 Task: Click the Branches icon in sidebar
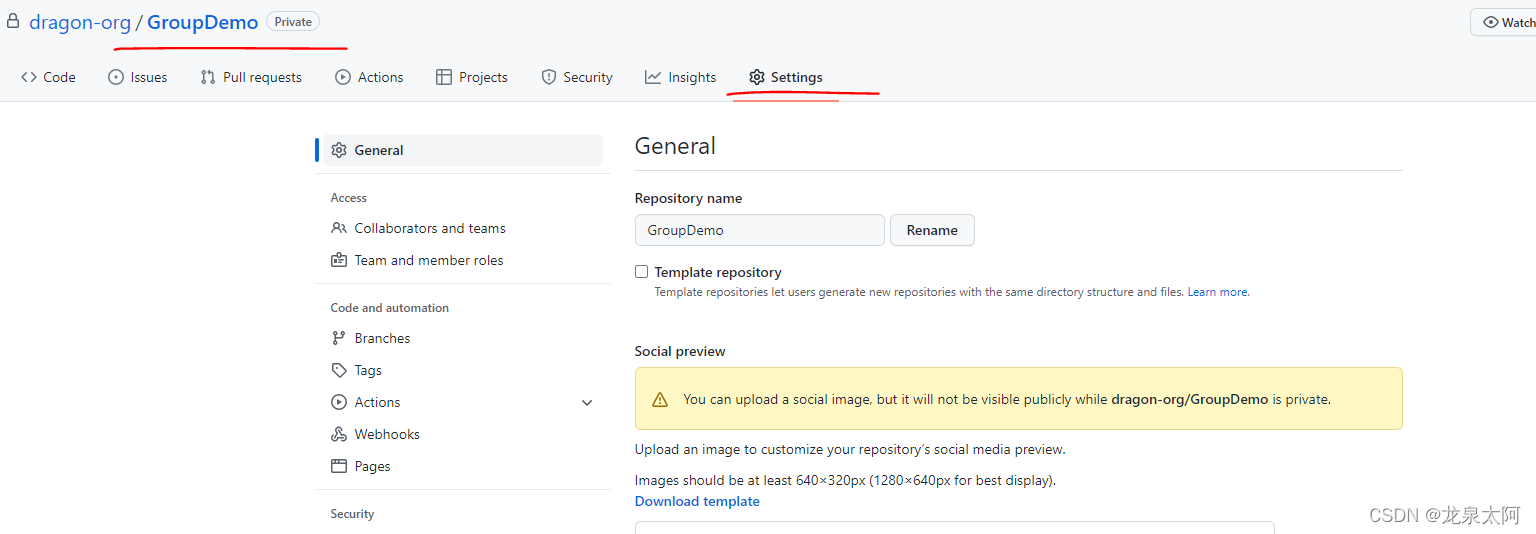[x=339, y=338]
